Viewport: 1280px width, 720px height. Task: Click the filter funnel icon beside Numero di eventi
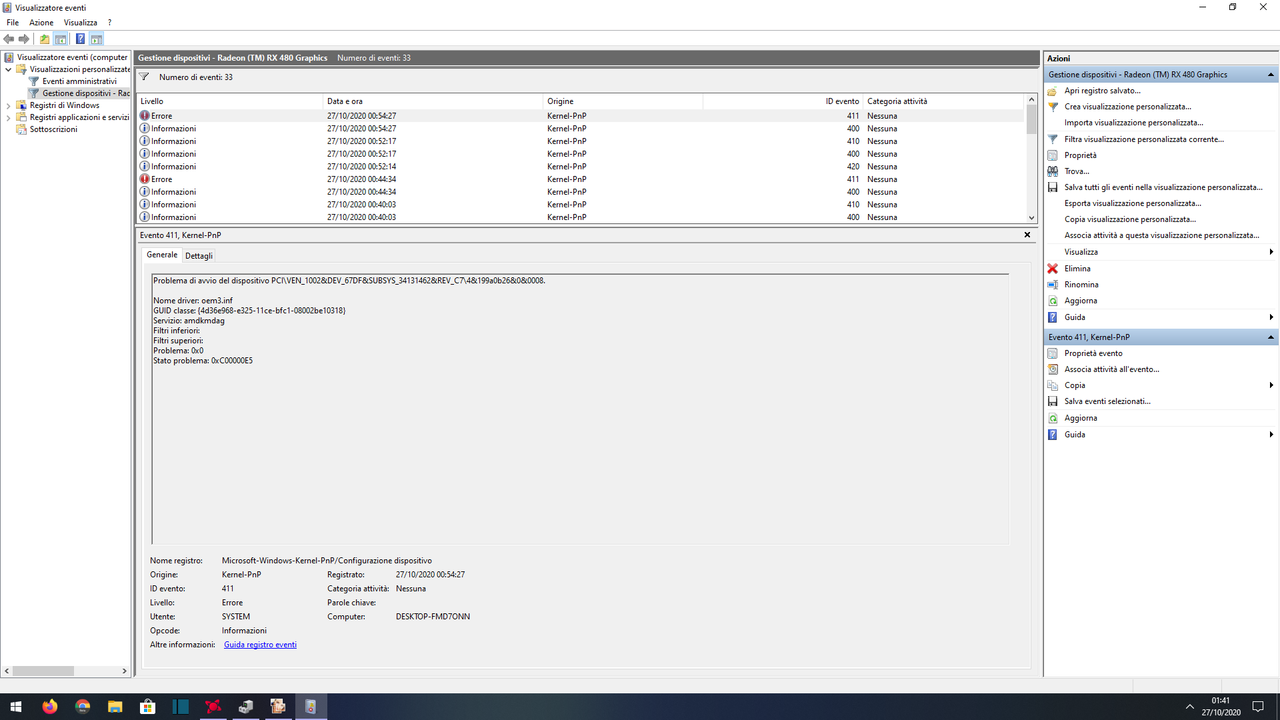click(x=144, y=77)
